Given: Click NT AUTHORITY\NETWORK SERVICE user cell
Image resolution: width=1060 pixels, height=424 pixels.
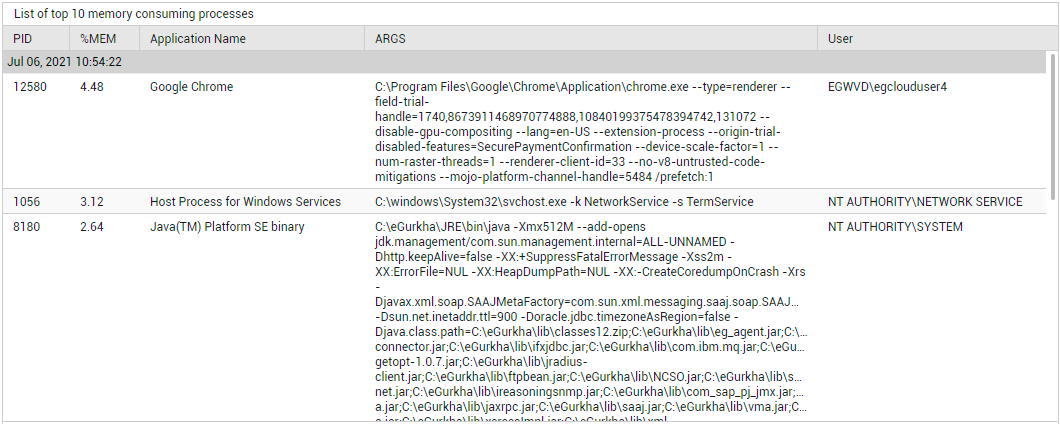Looking at the screenshot, I should tap(925, 202).
